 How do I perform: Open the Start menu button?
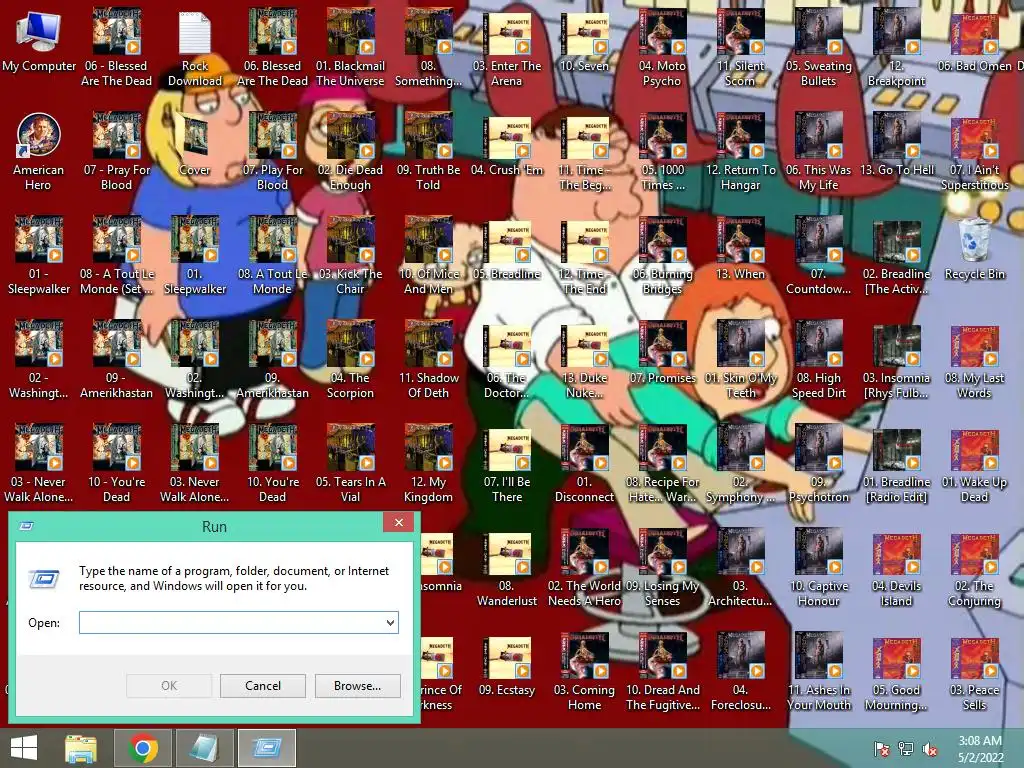coord(24,748)
